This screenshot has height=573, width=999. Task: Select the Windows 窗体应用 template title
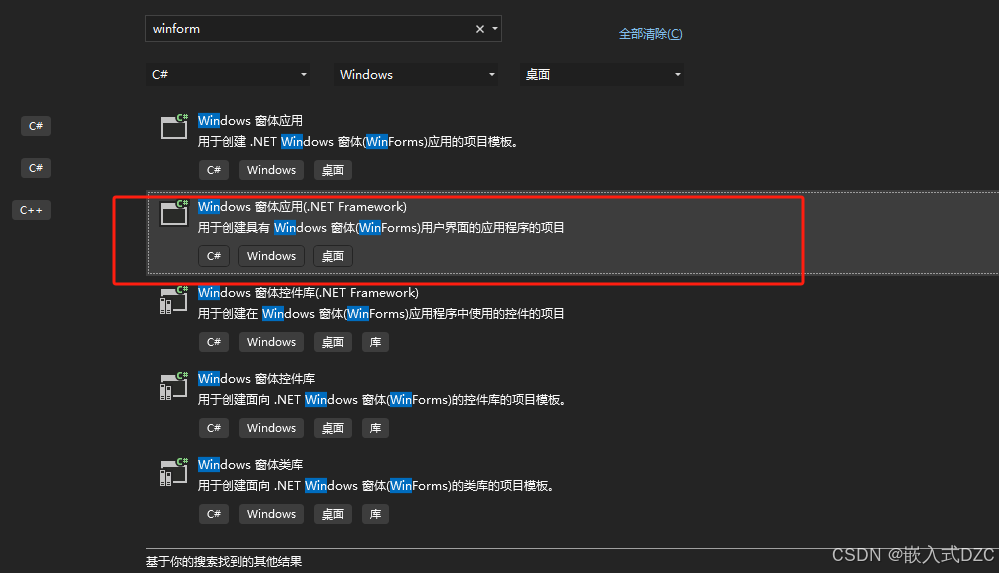coord(250,120)
